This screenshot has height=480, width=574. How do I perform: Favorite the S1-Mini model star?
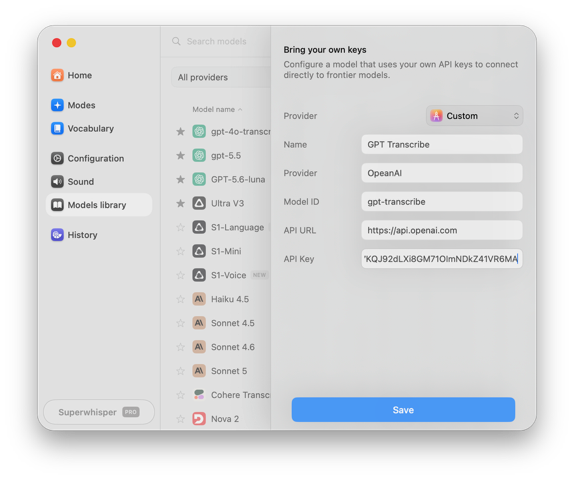180,251
